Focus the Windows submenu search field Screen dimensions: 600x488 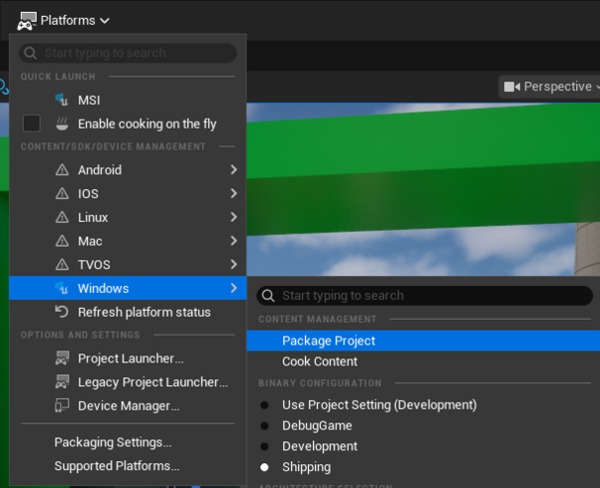click(425, 295)
